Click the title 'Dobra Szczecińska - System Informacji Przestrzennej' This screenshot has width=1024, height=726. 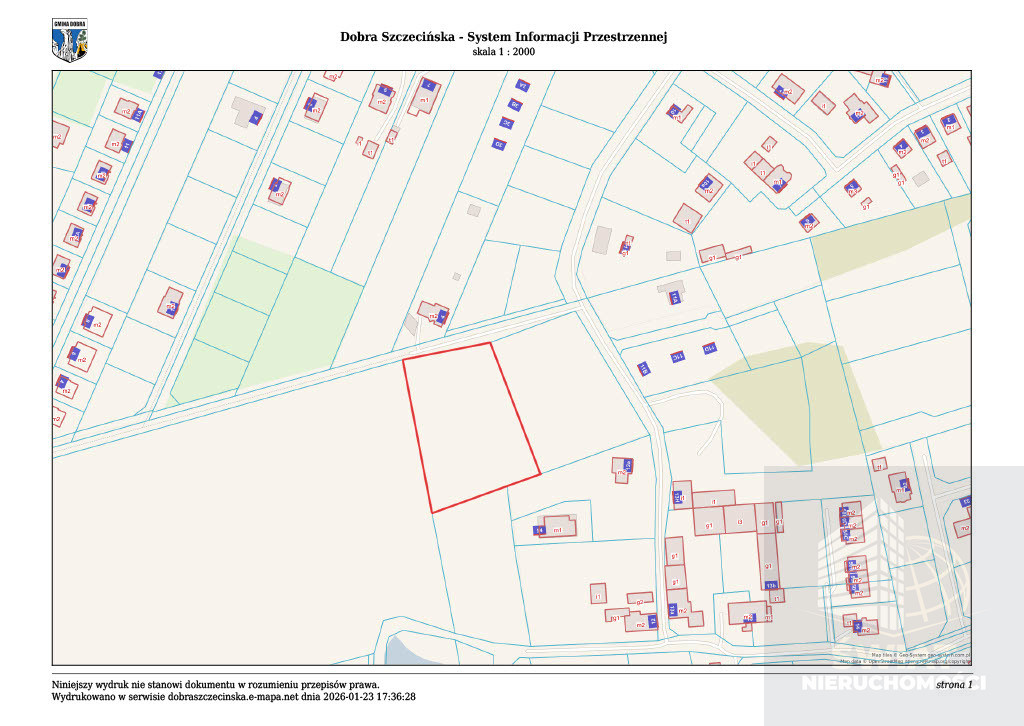(x=504, y=37)
